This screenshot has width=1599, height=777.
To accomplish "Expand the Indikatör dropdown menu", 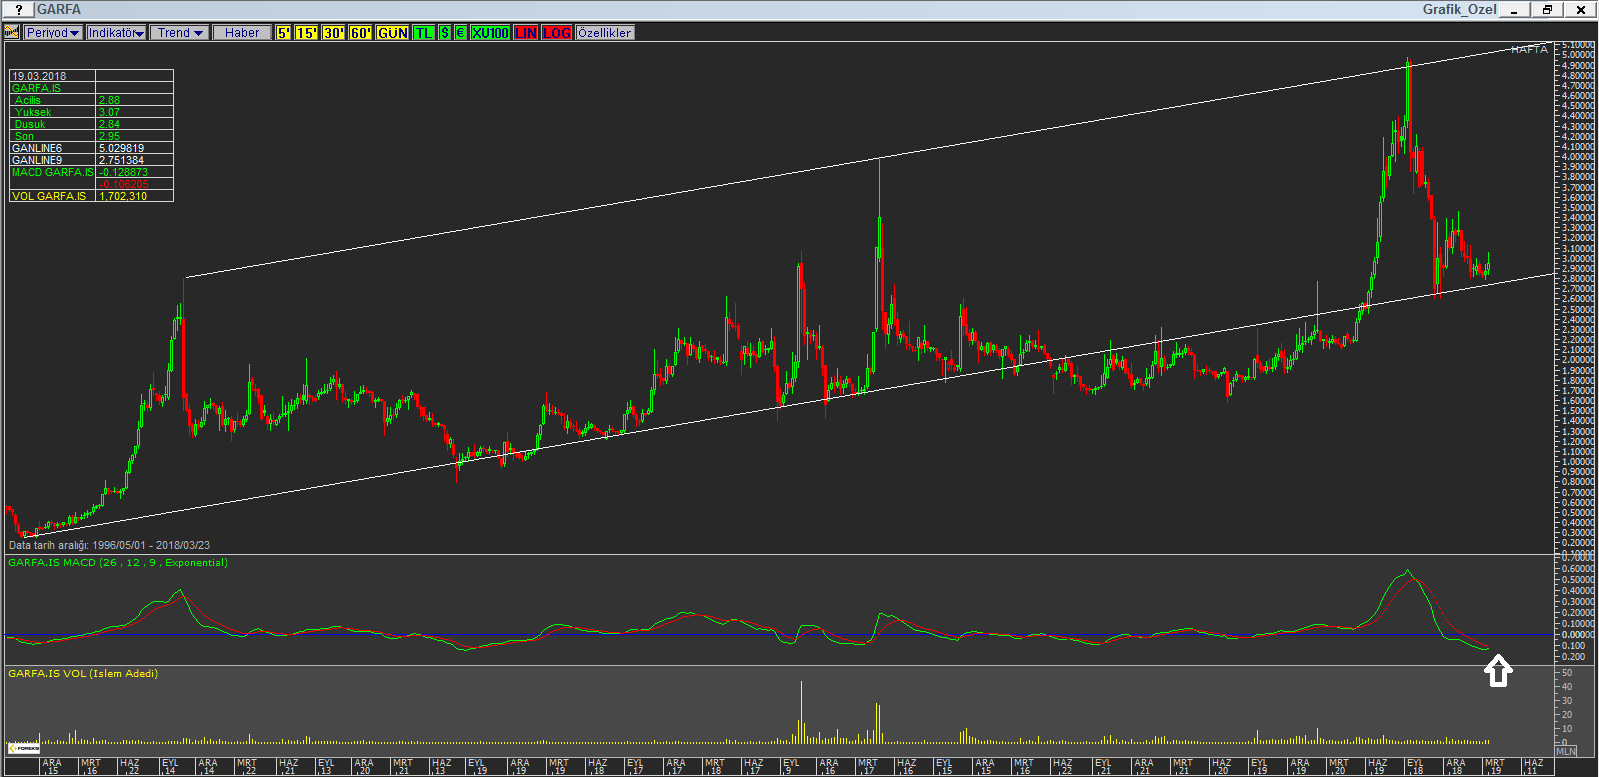I will [x=116, y=33].
